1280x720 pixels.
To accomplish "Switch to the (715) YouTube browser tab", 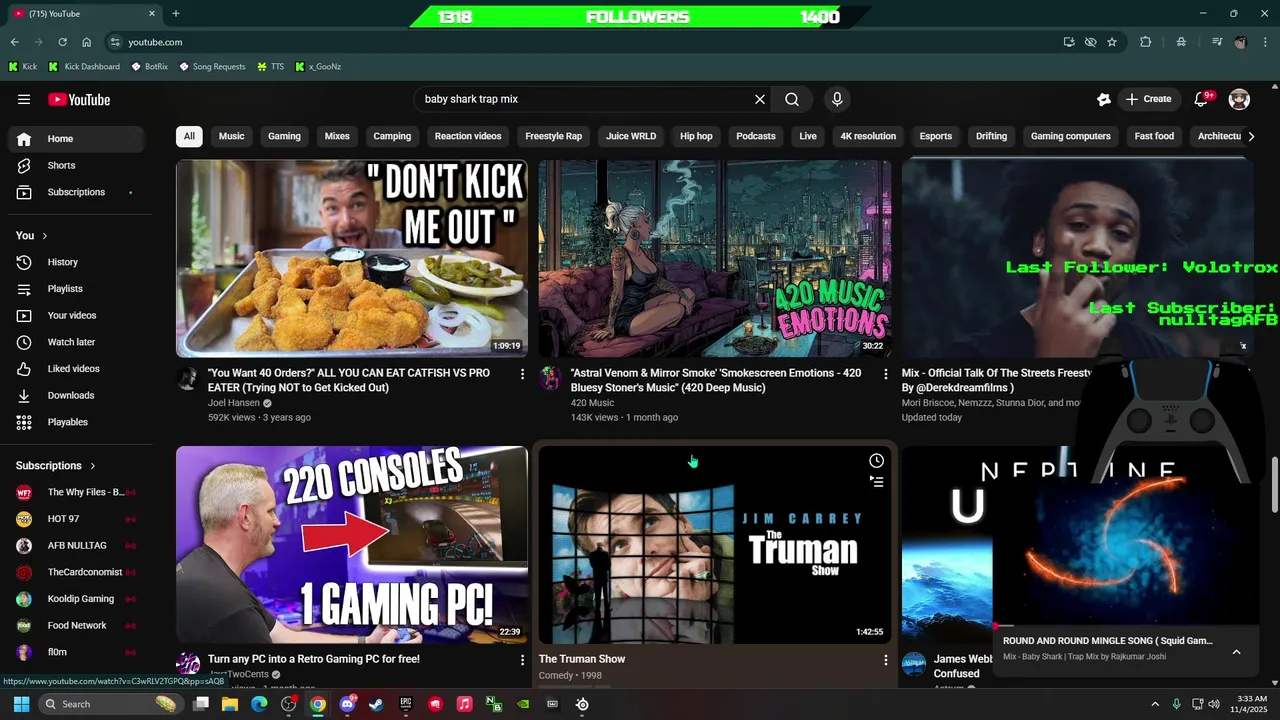I will (85, 13).
